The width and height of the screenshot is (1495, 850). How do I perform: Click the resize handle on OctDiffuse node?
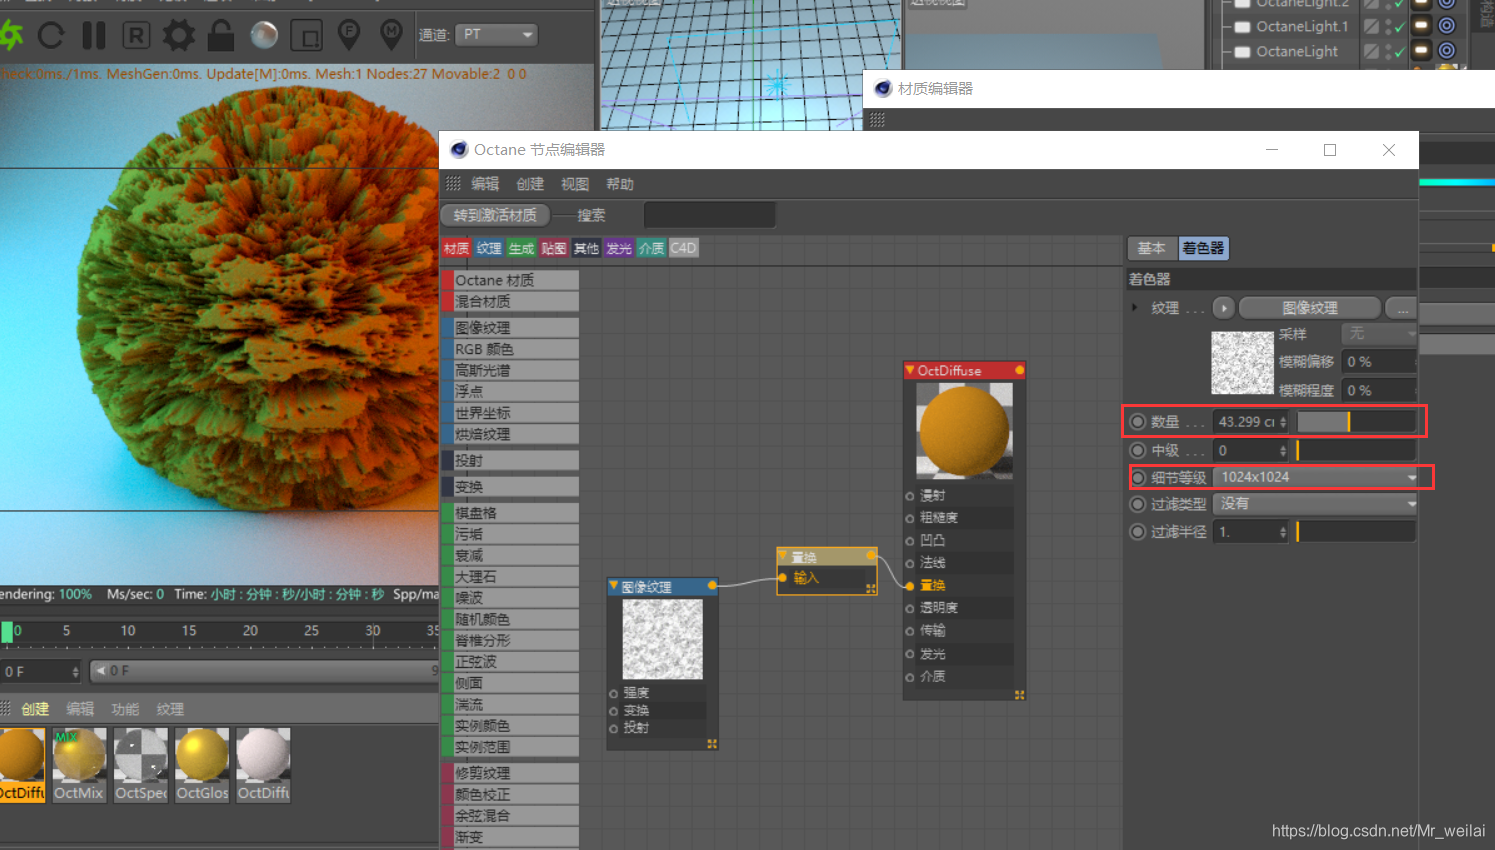(x=1019, y=695)
